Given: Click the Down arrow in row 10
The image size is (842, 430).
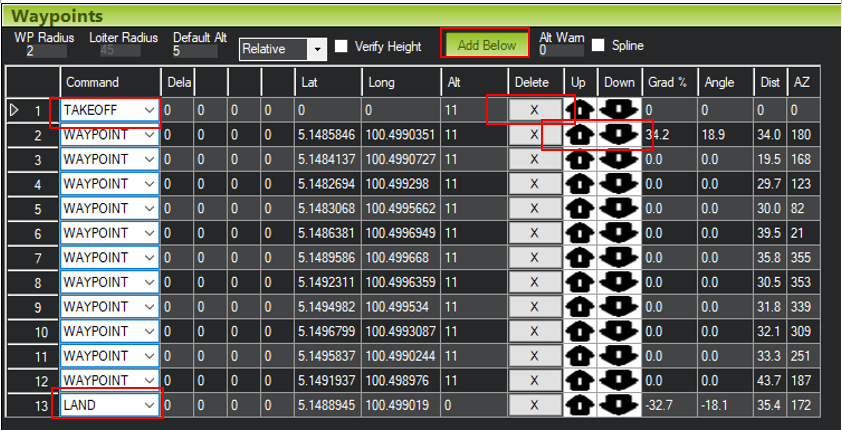Looking at the screenshot, I should (x=619, y=331).
